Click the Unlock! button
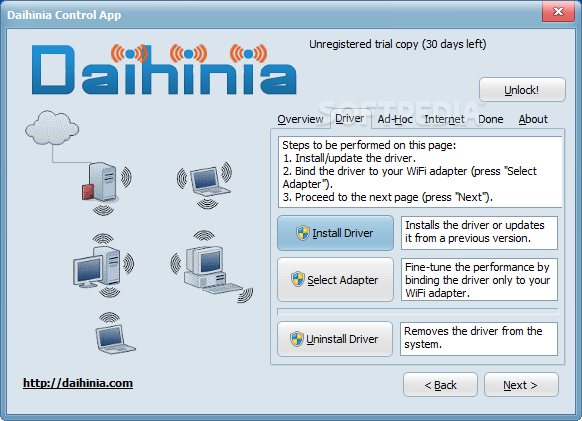 [x=522, y=90]
